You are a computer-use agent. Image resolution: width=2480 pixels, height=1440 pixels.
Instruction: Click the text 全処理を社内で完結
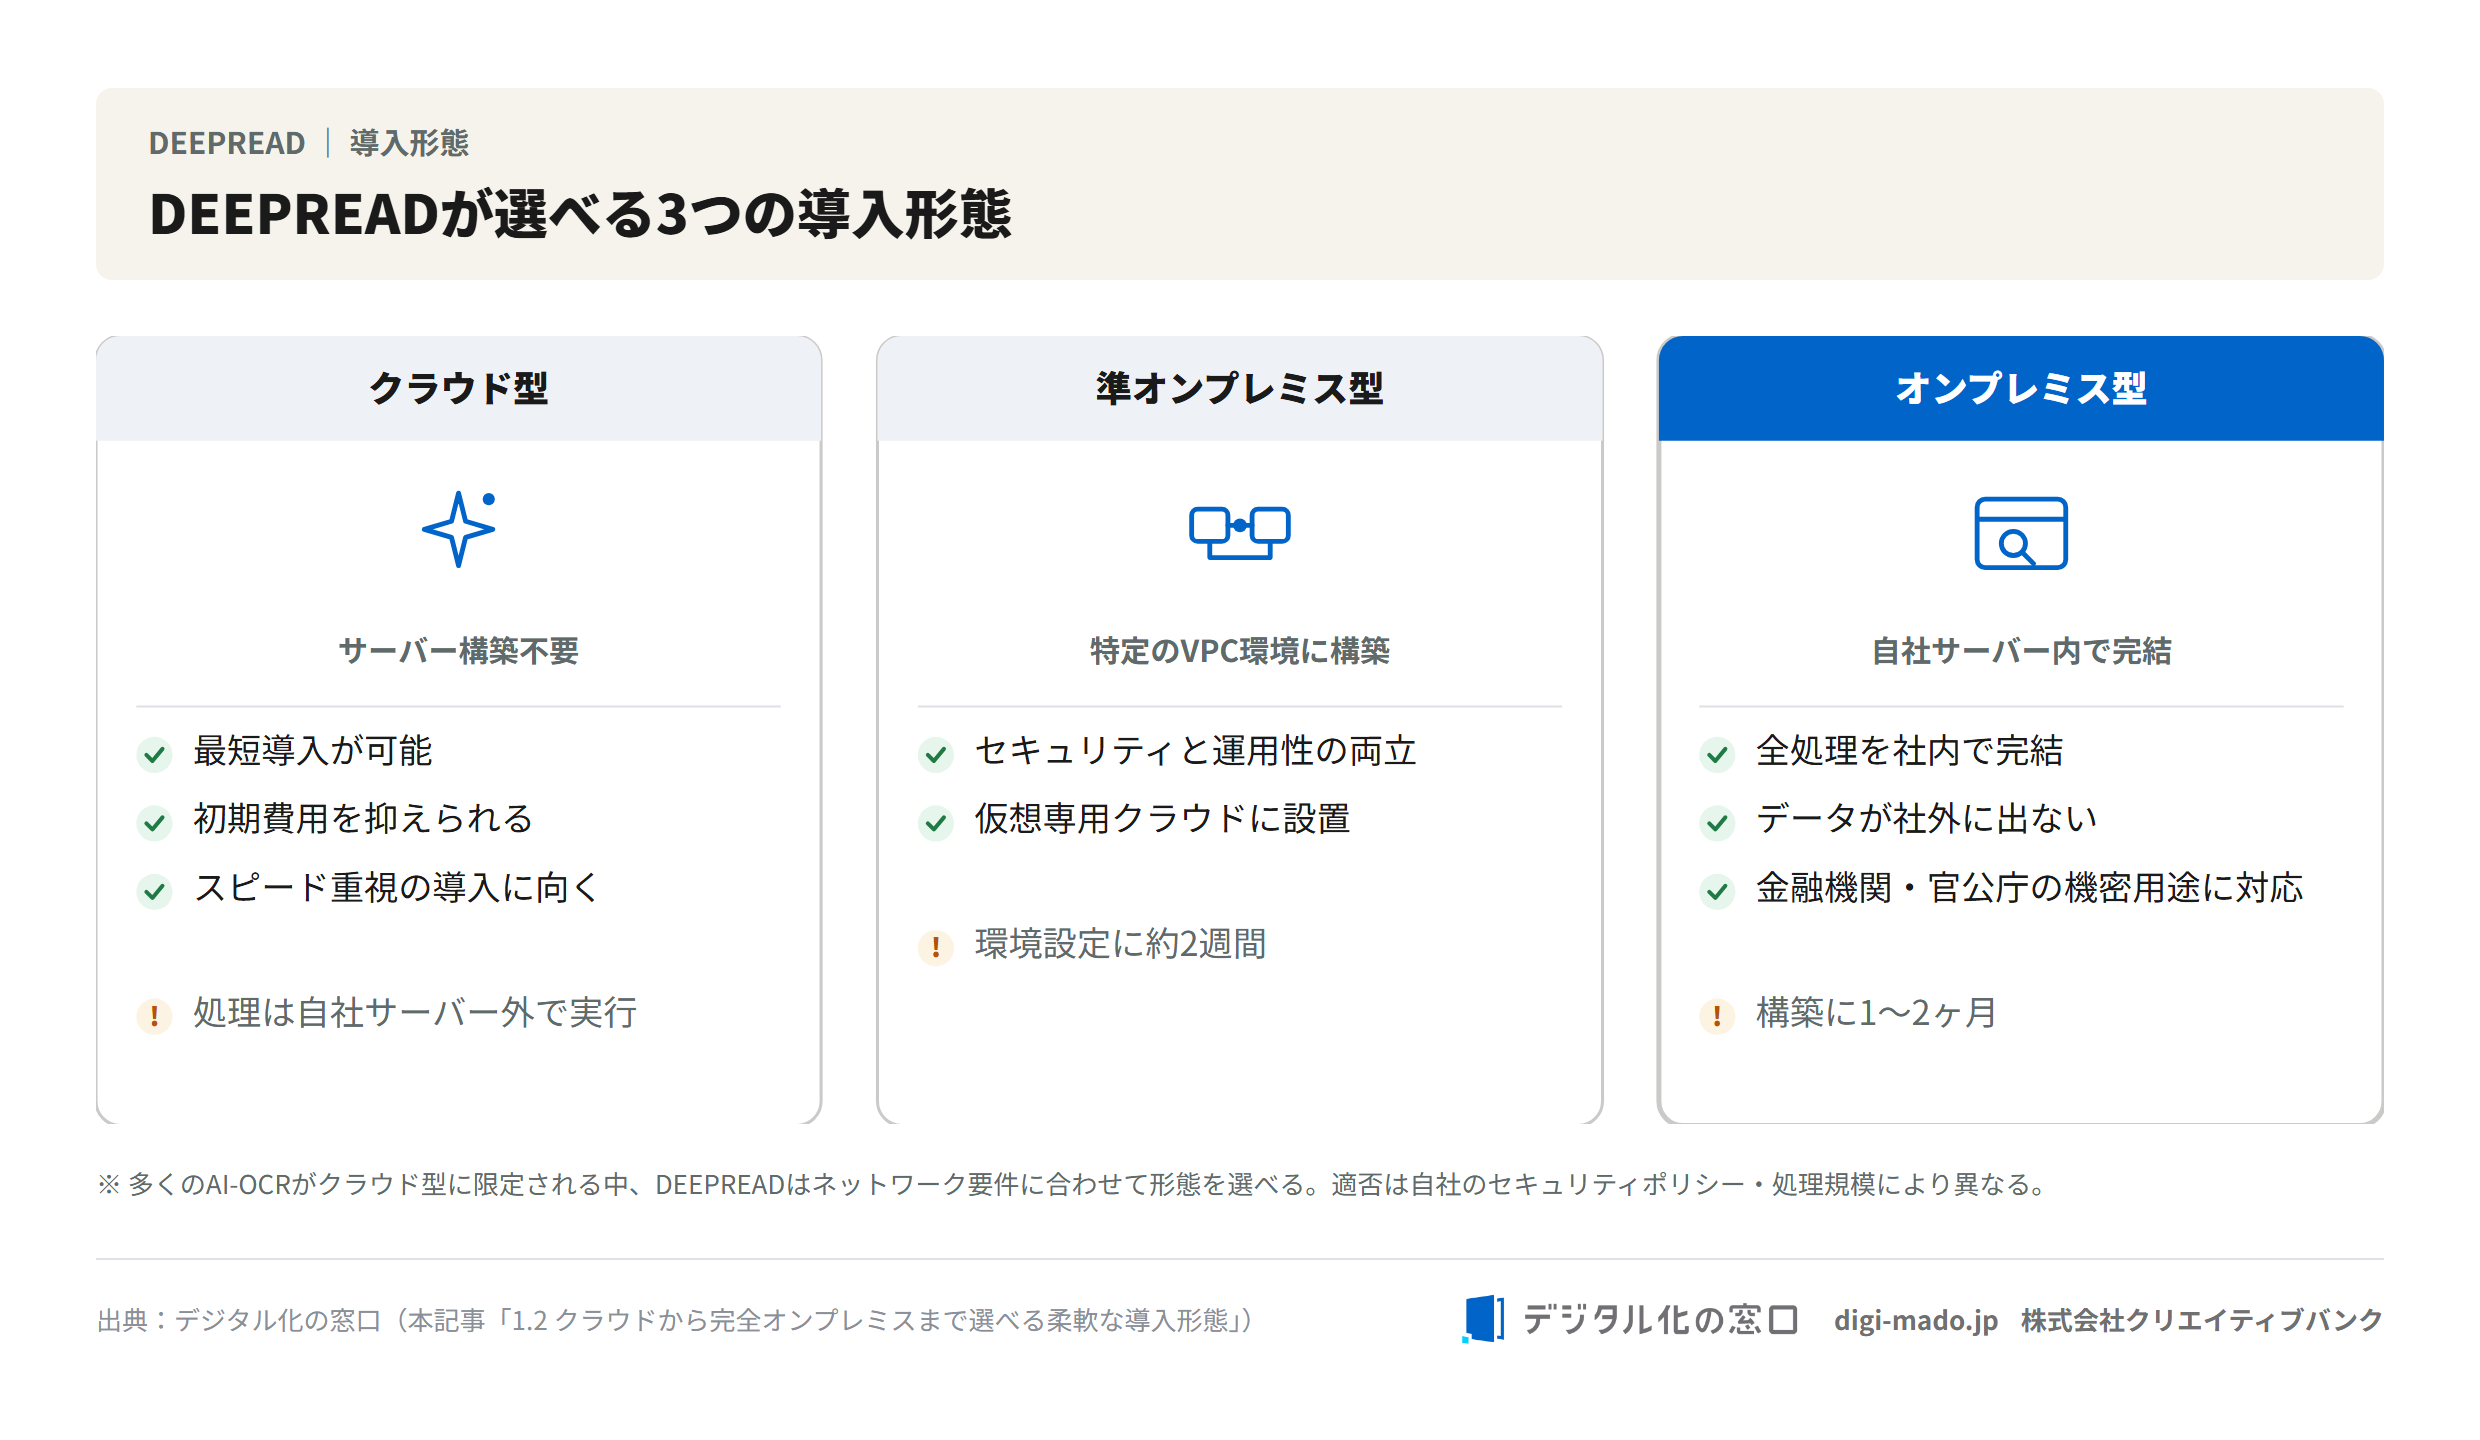tap(1910, 751)
